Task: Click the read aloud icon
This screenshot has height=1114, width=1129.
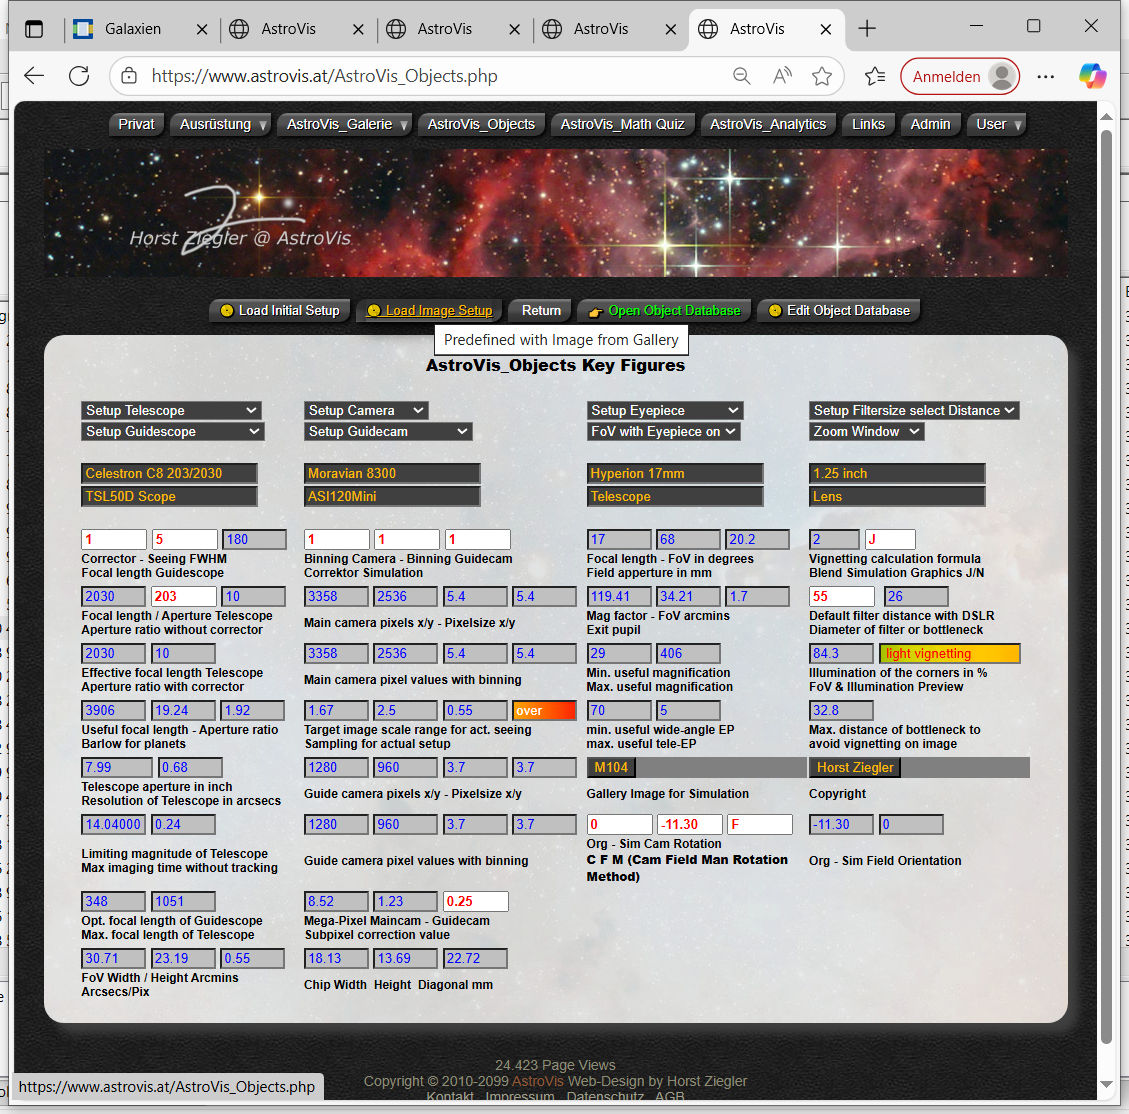Action: [782, 76]
